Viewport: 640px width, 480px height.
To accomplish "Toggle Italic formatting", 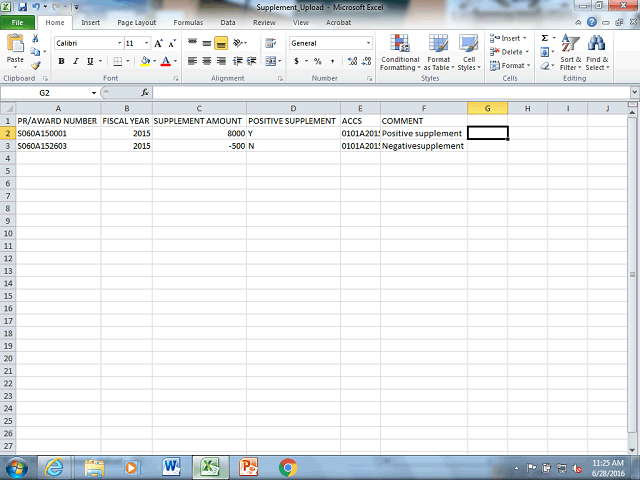I will click(x=75, y=61).
